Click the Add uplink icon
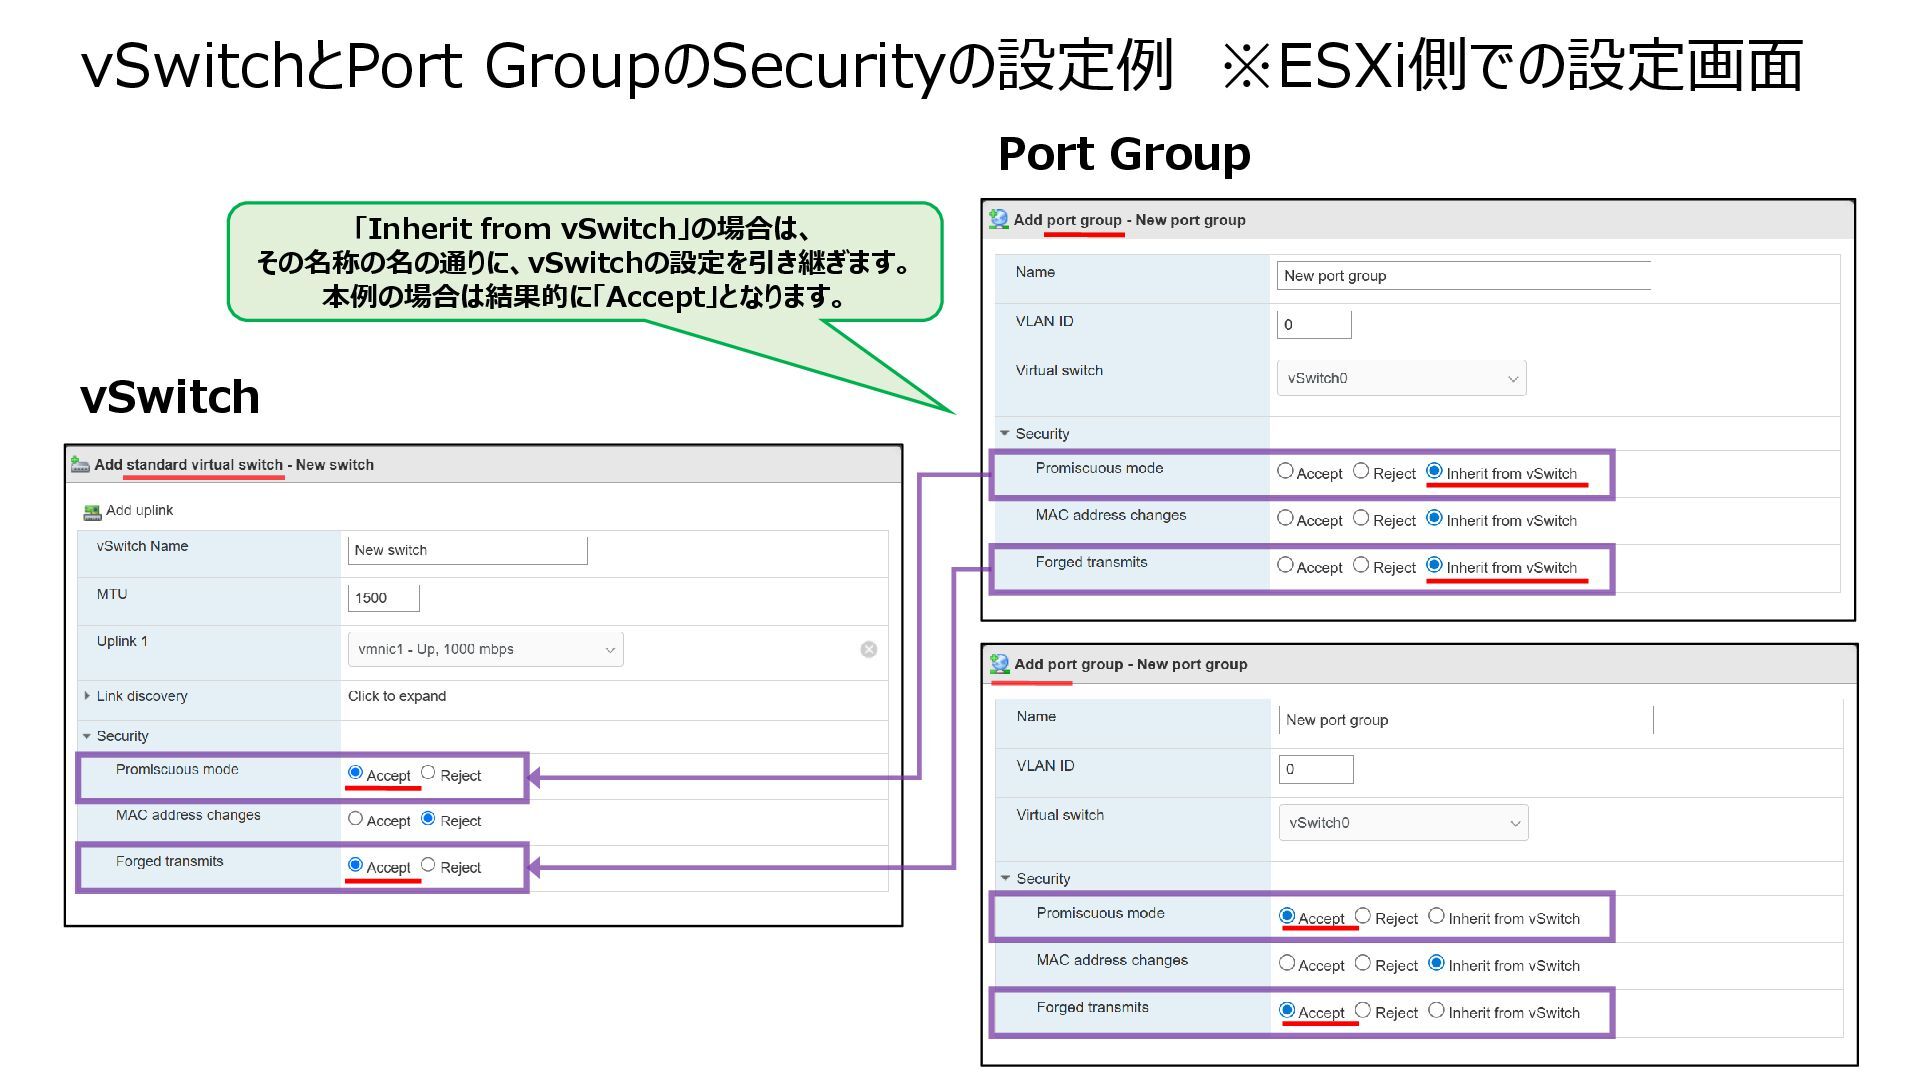The height and width of the screenshot is (1080, 1920). [92, 512]
